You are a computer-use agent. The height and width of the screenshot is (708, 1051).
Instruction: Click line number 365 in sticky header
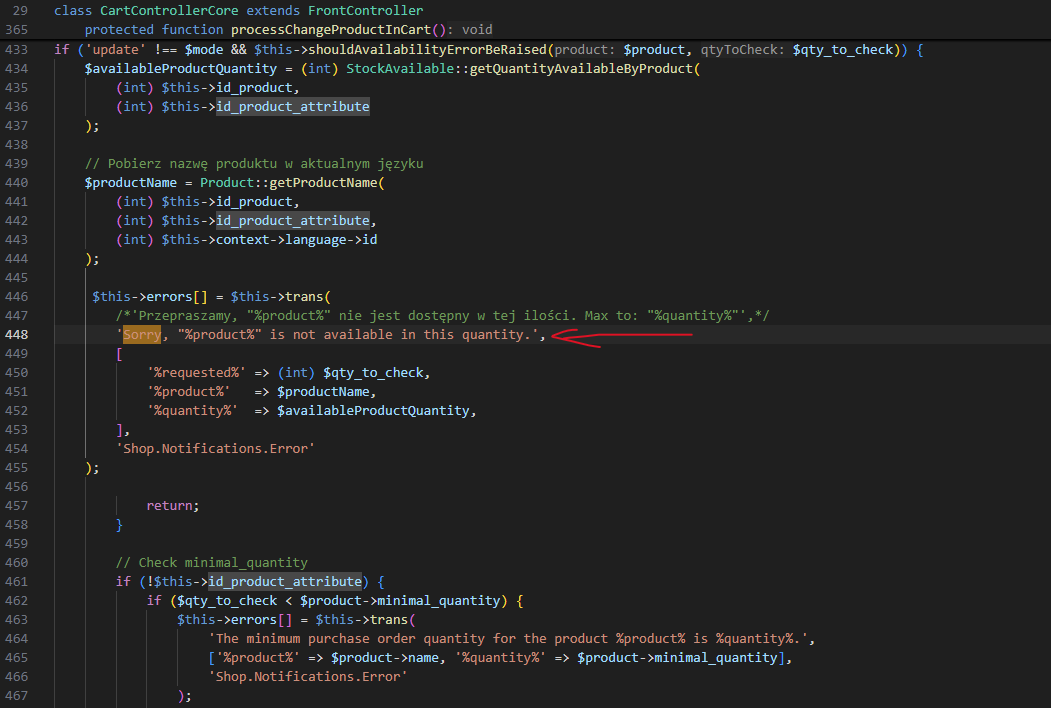17,30
